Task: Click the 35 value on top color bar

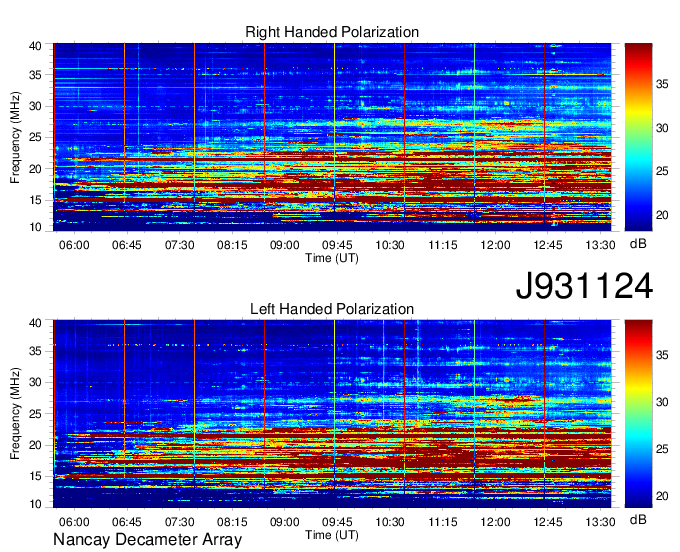Action: tap(662, 84)
